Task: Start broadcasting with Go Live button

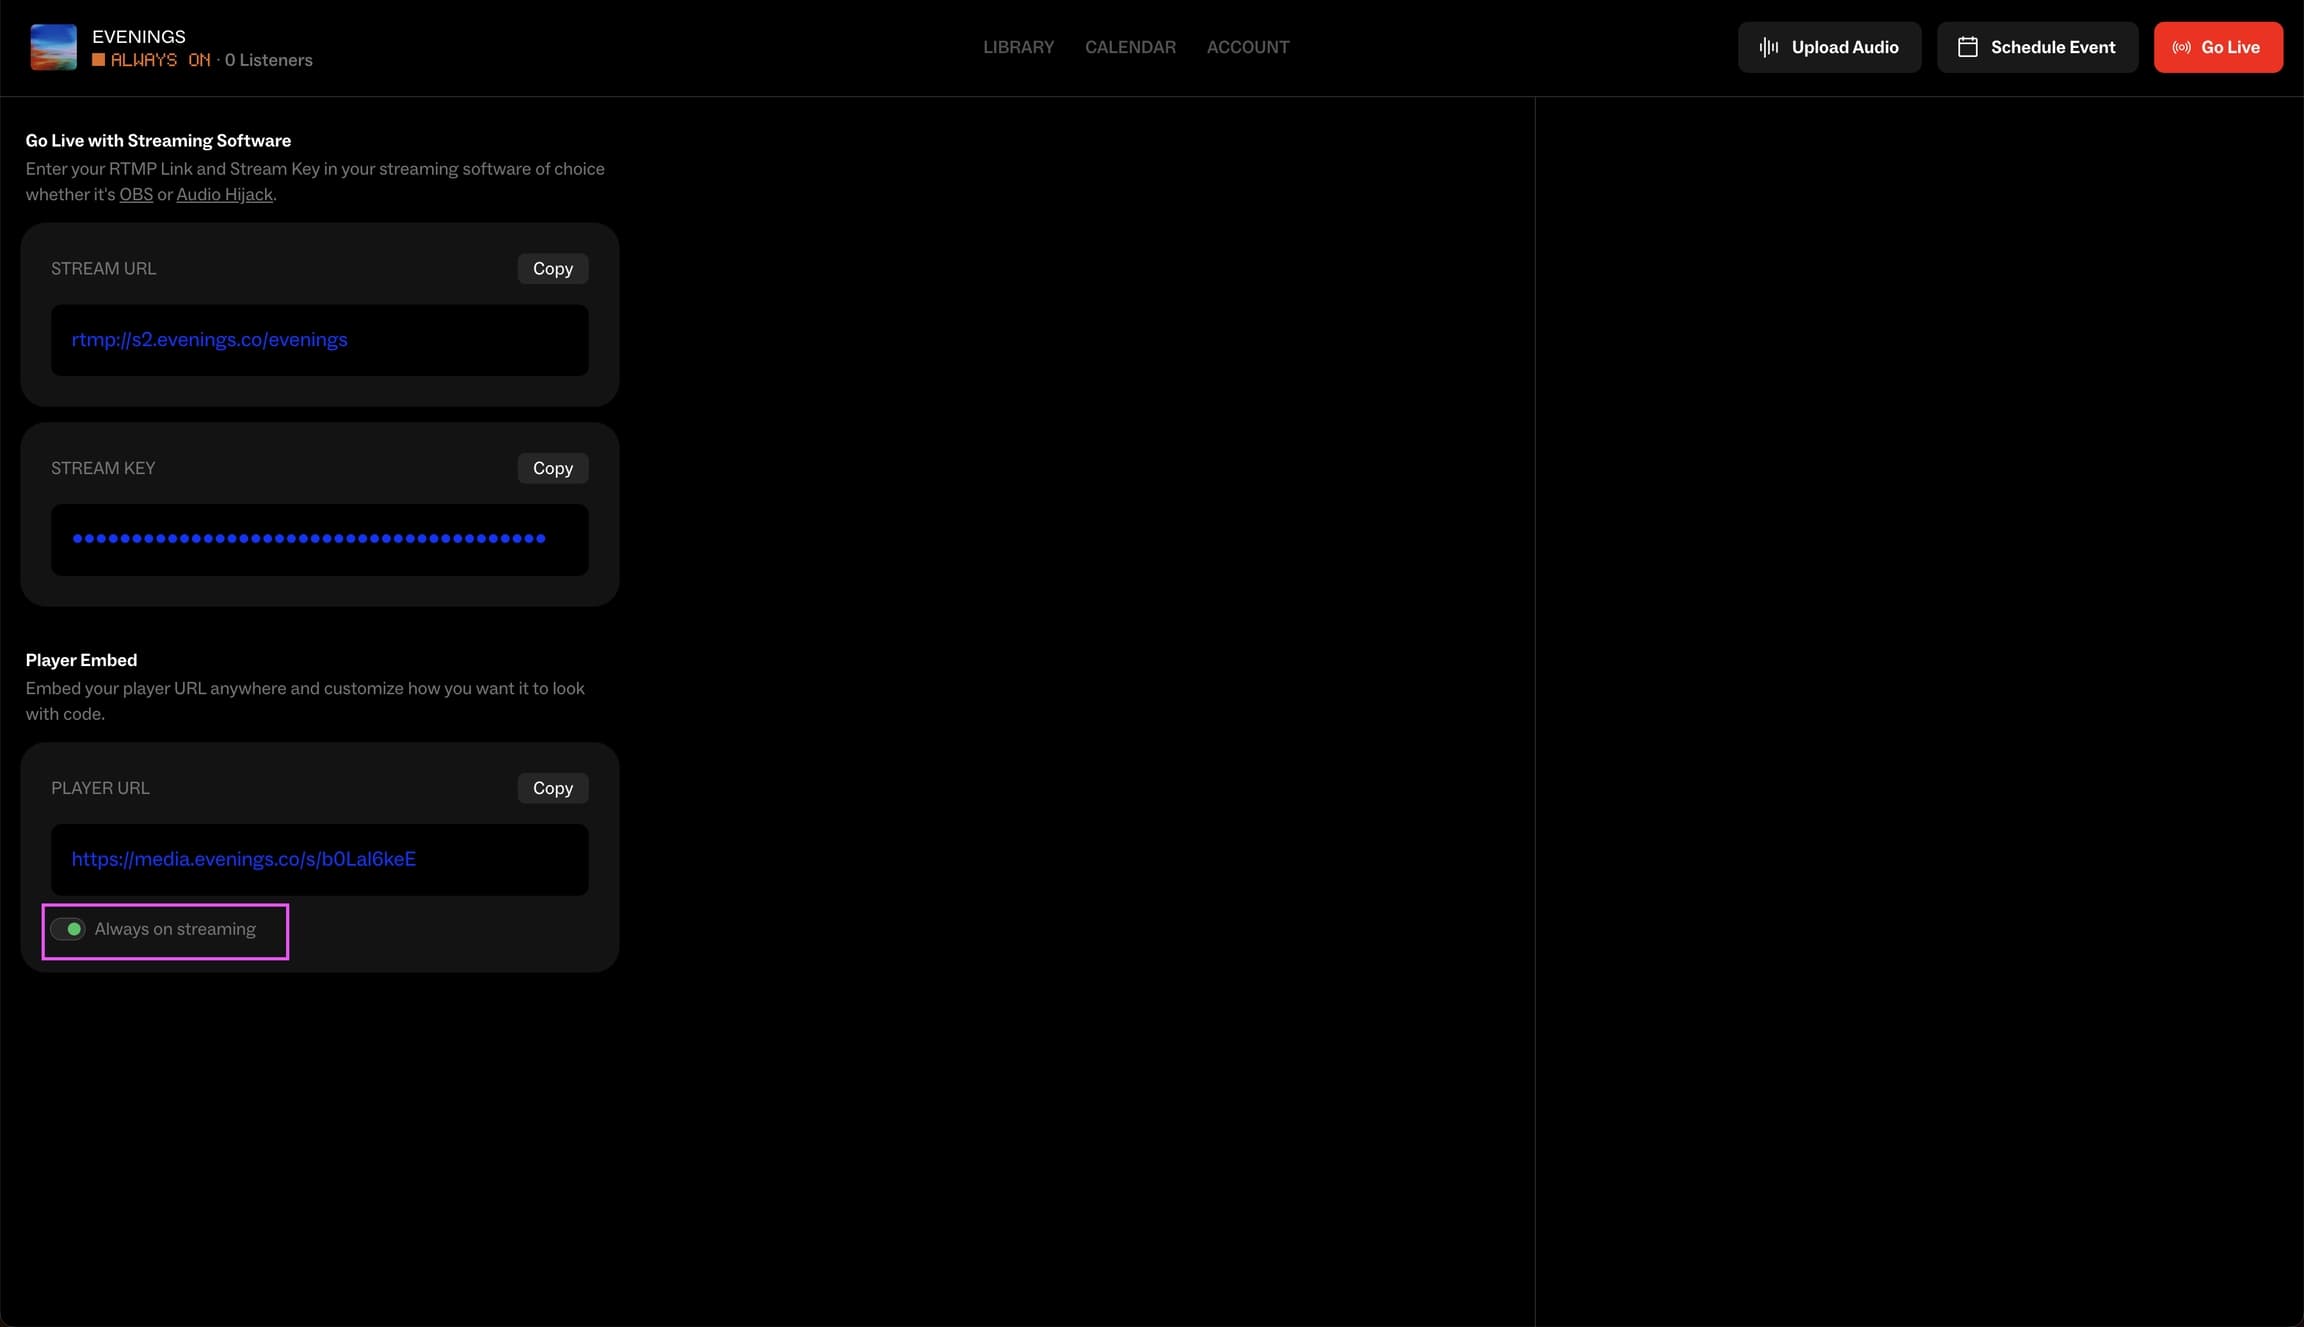Action: [x=2218, y=47]
